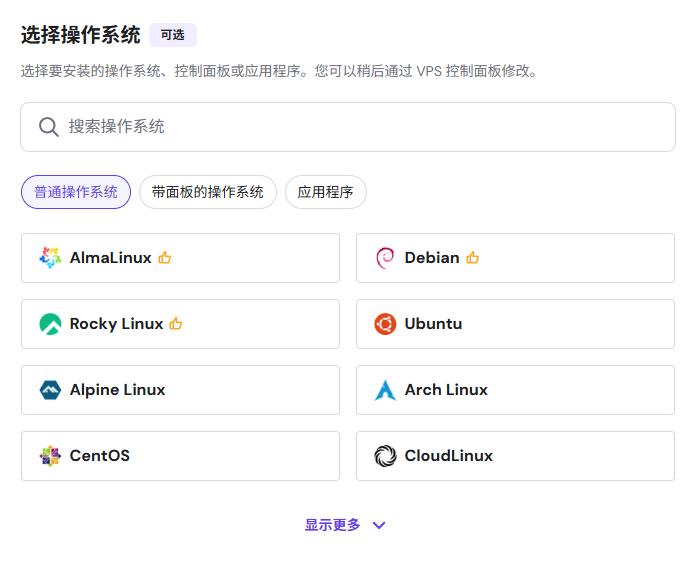Click the CloudLinux logo icon
This screenshot has height=563, width=690.
[385, 456]
